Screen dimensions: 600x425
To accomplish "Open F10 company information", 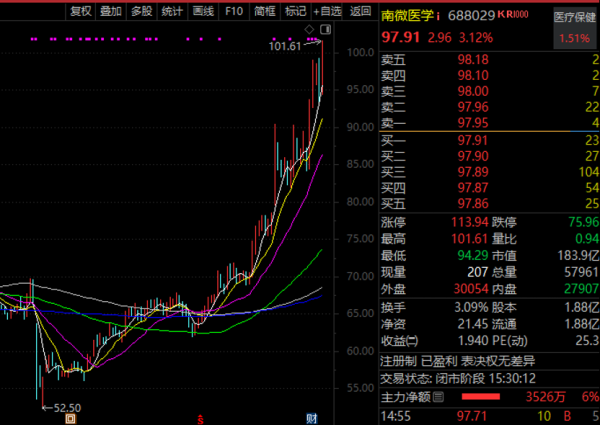I will click(x=234, y=11).
